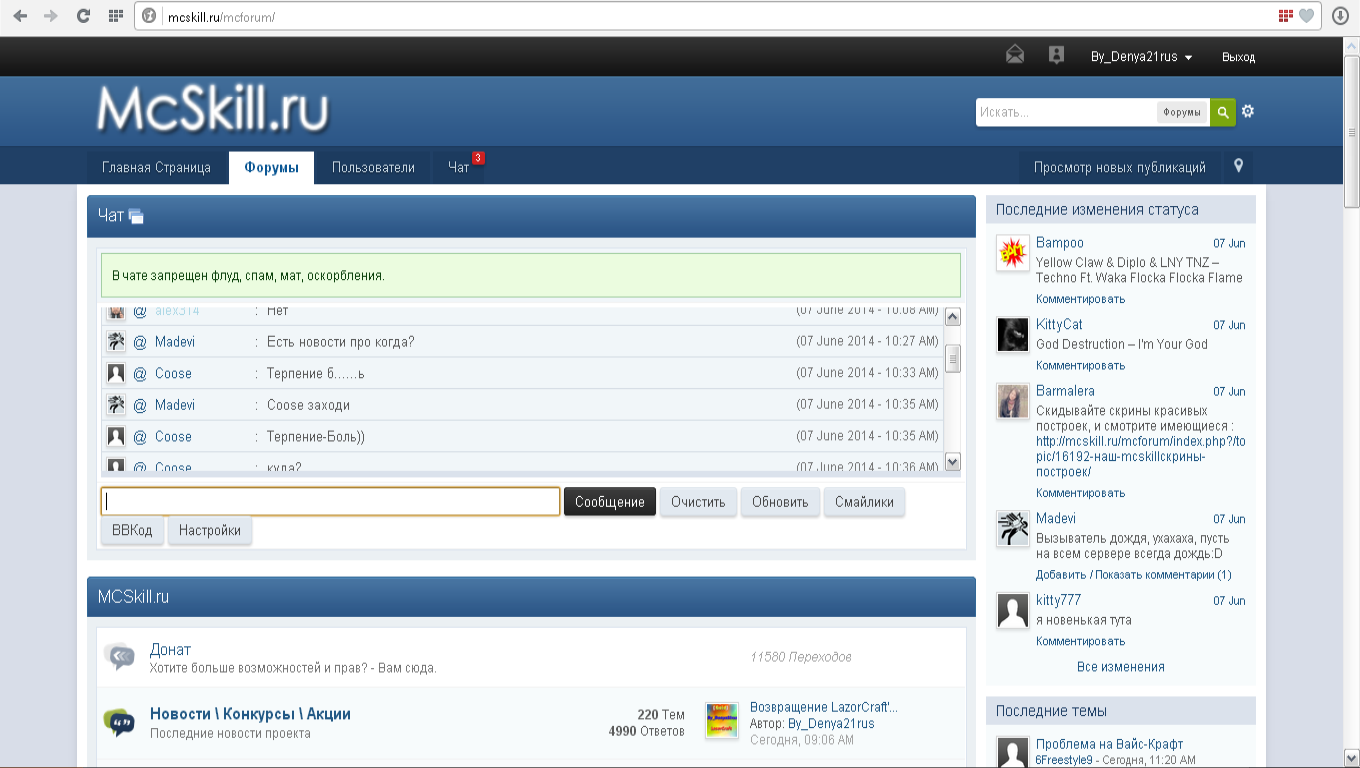Open Bampoo's avatar in status updates
The height and width of the screenshot is (768, 1360).
tap(1013, 254)
